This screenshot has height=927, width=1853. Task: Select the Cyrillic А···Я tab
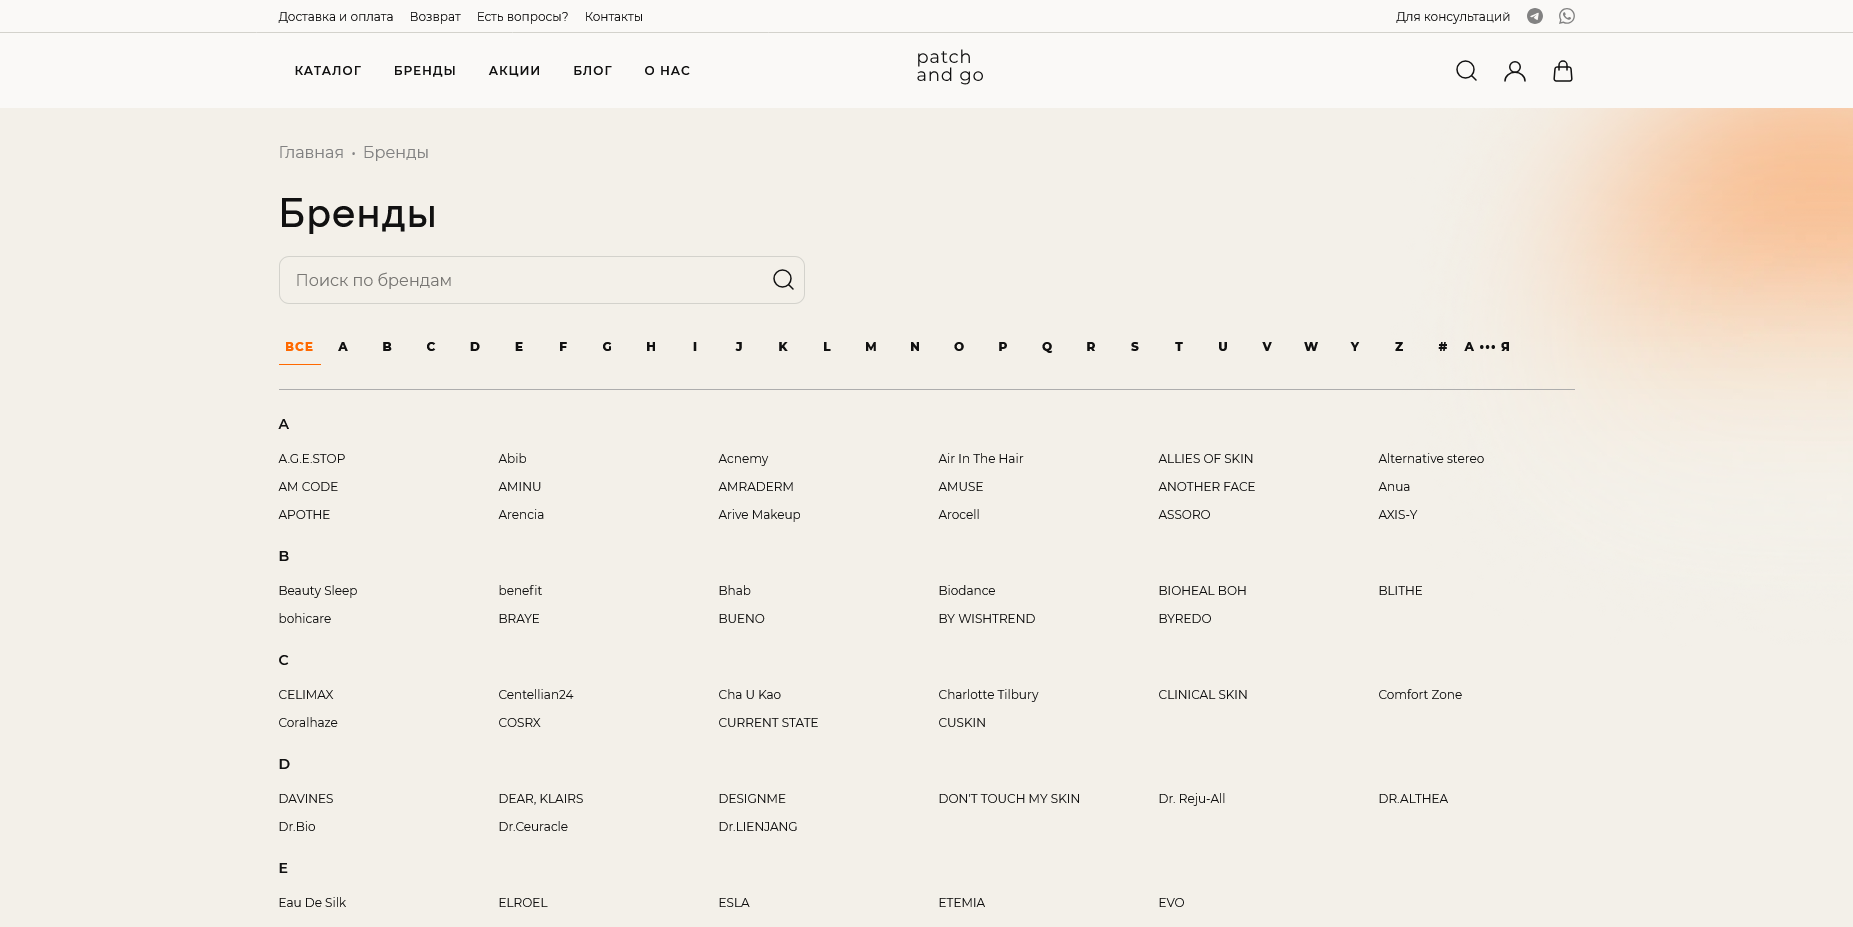click(1487, 347)
